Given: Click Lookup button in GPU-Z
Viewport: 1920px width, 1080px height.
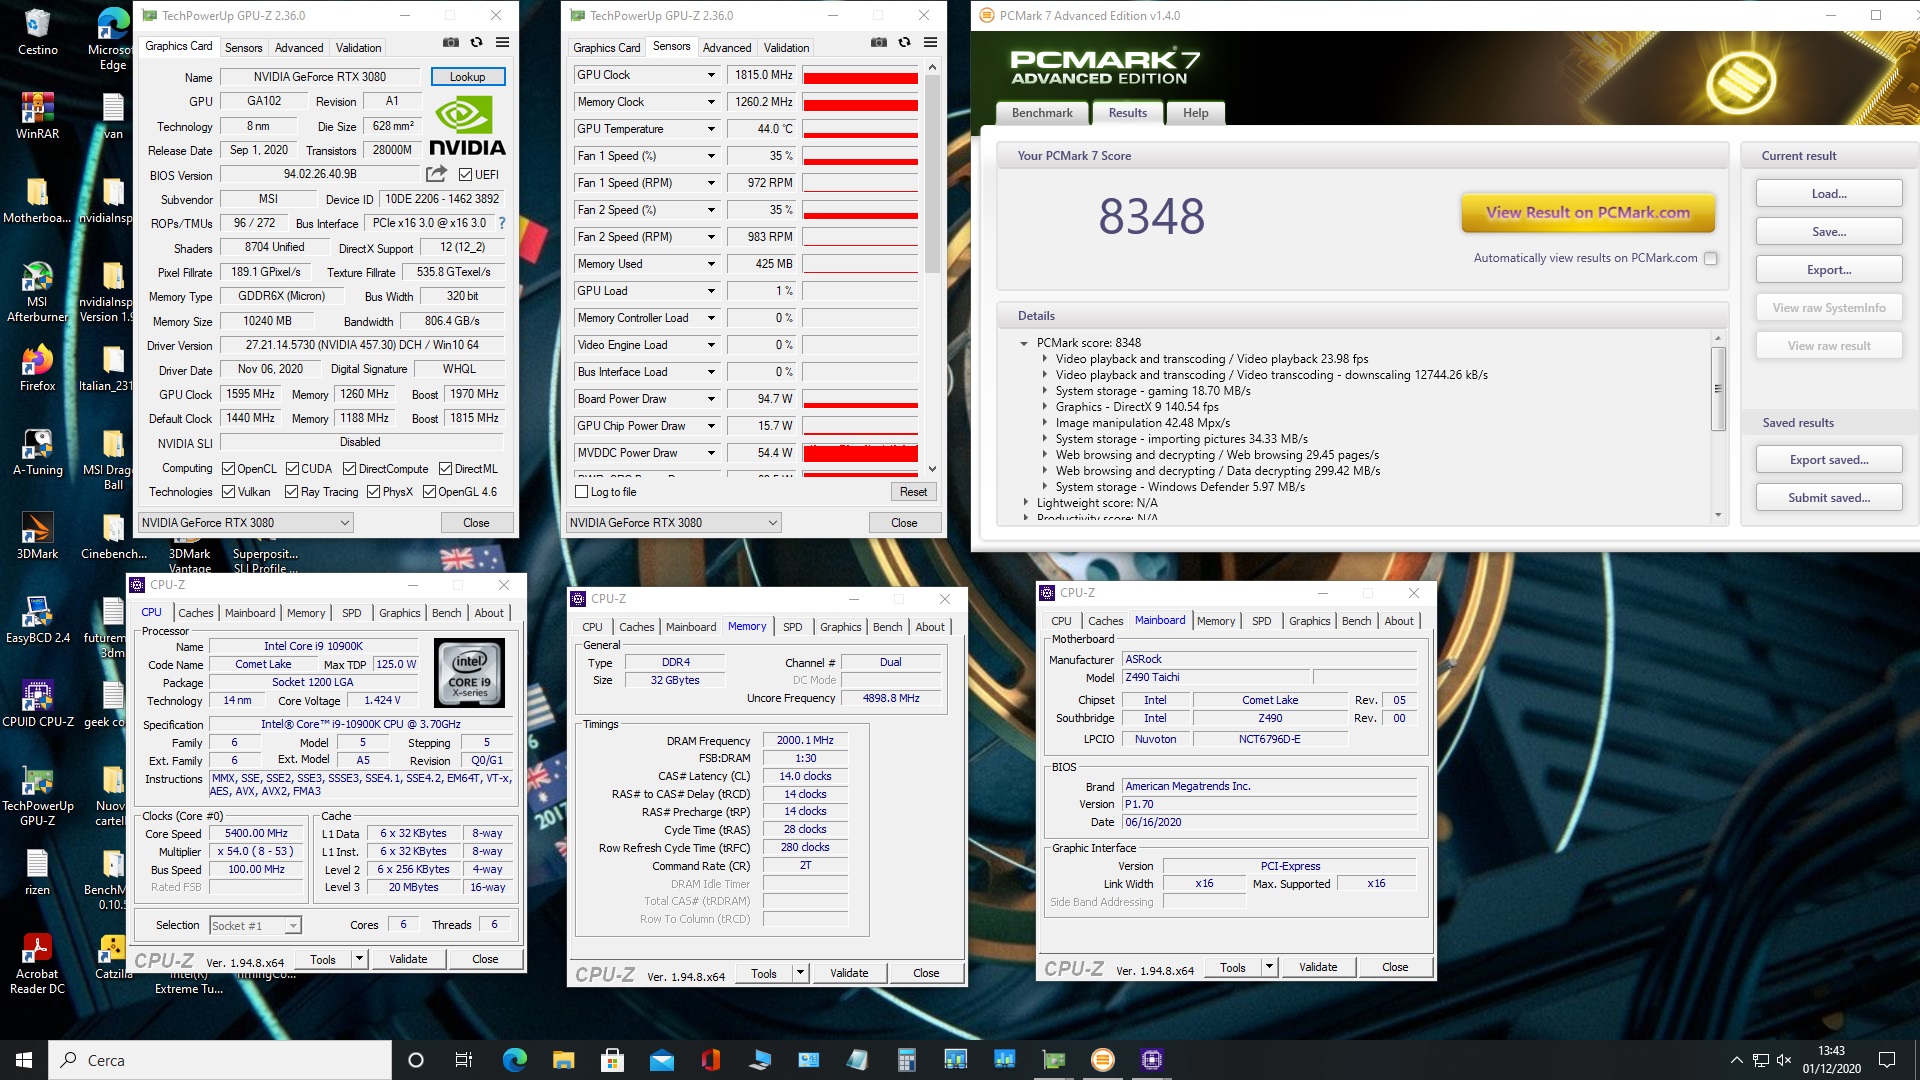Looking at the screenshot, I should click(x=467, y=77).
